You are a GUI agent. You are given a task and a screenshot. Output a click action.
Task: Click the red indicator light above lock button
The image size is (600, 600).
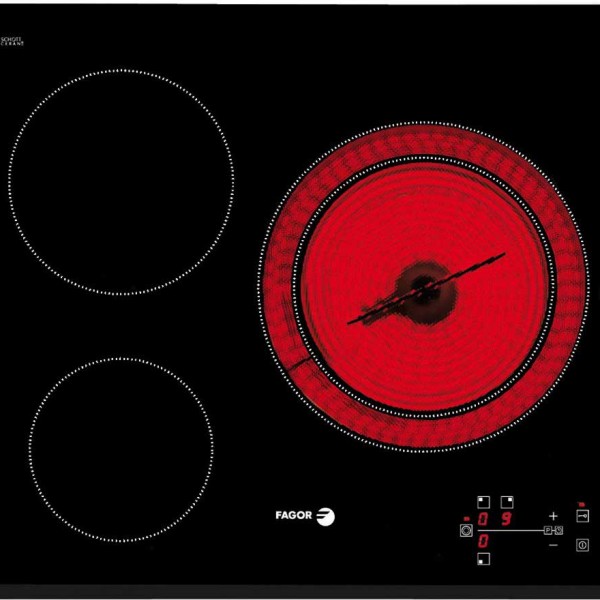click(x=581, y=502)
